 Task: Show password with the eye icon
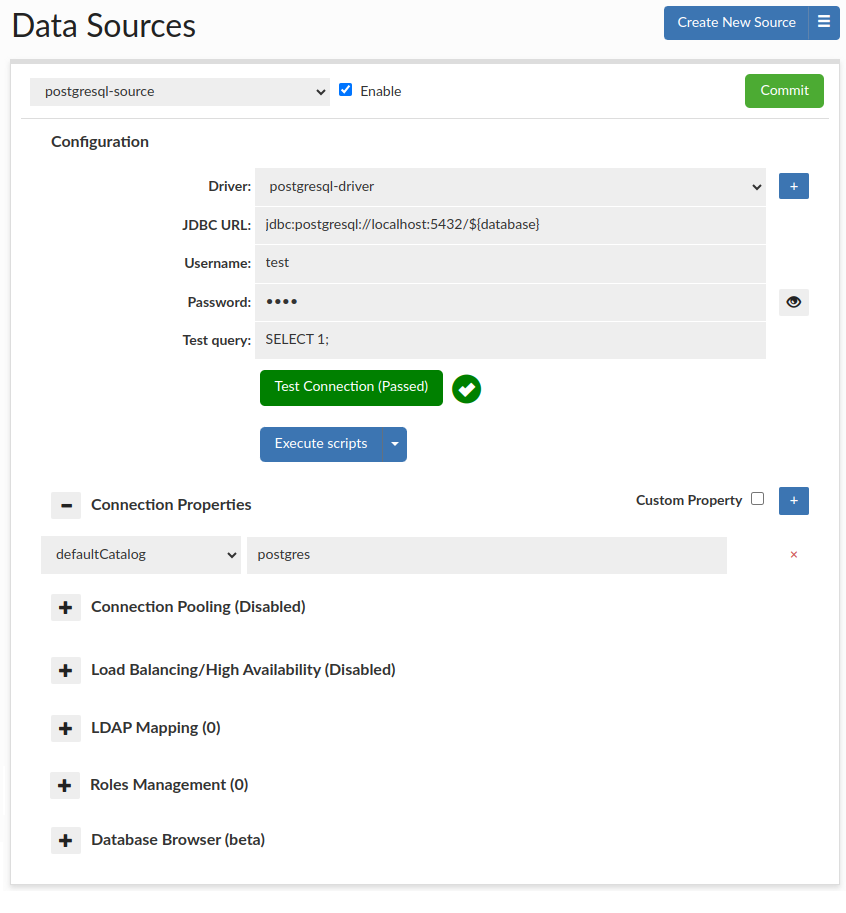(x=793, y=302)
